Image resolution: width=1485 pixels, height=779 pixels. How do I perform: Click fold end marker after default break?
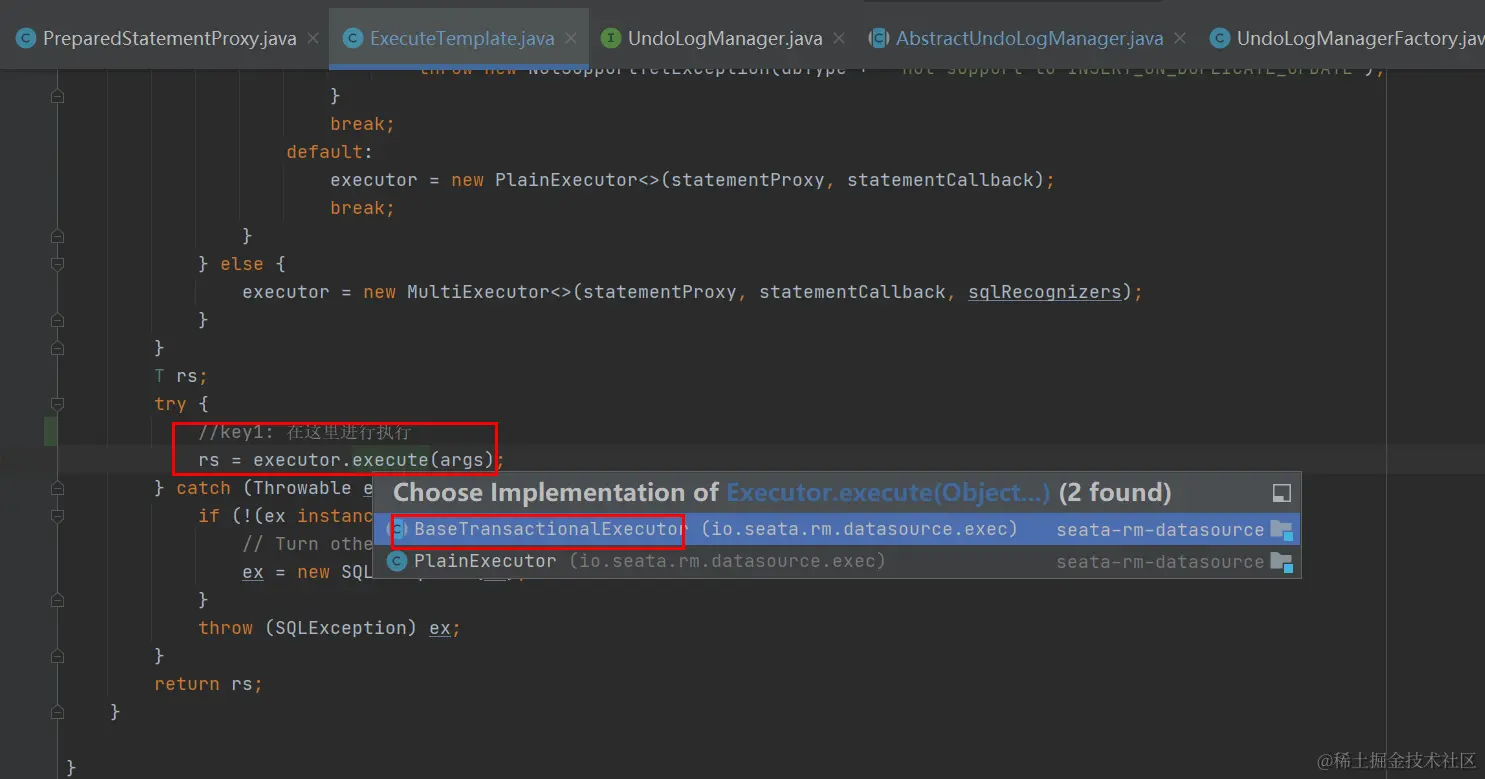click(x=57, y=236)
